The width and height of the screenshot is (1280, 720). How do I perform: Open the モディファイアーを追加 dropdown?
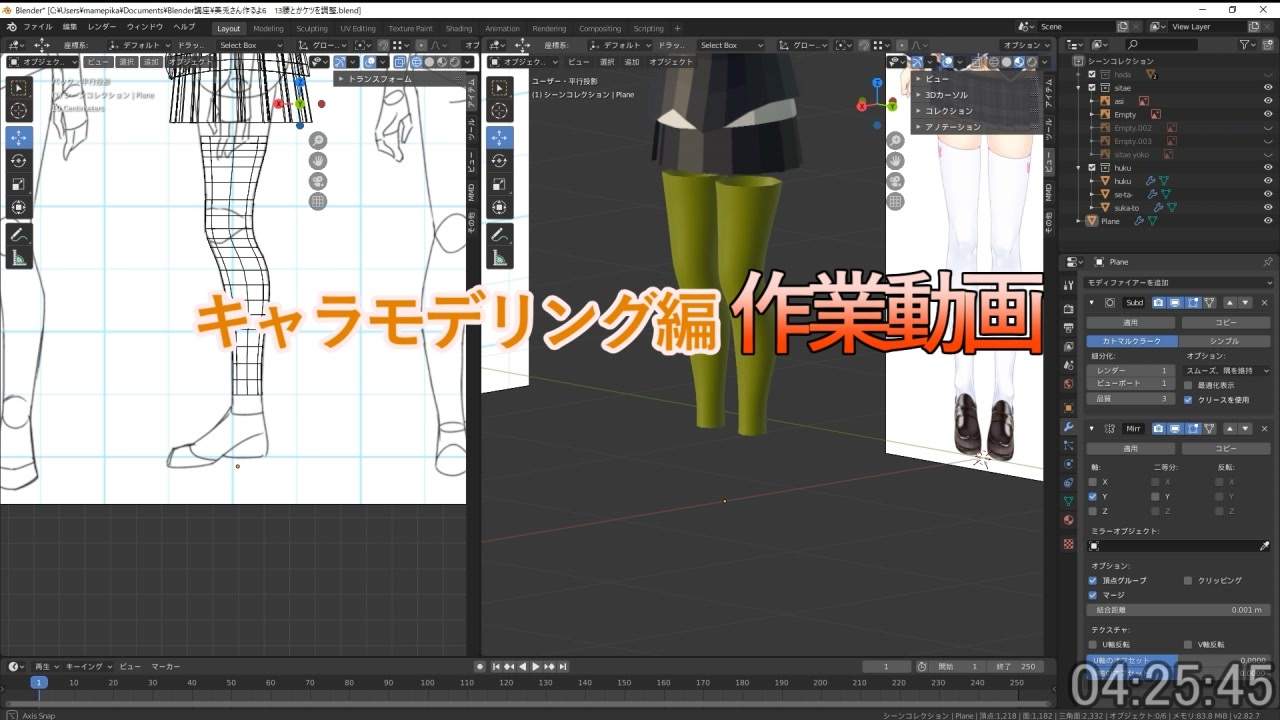pos(1176,283)
